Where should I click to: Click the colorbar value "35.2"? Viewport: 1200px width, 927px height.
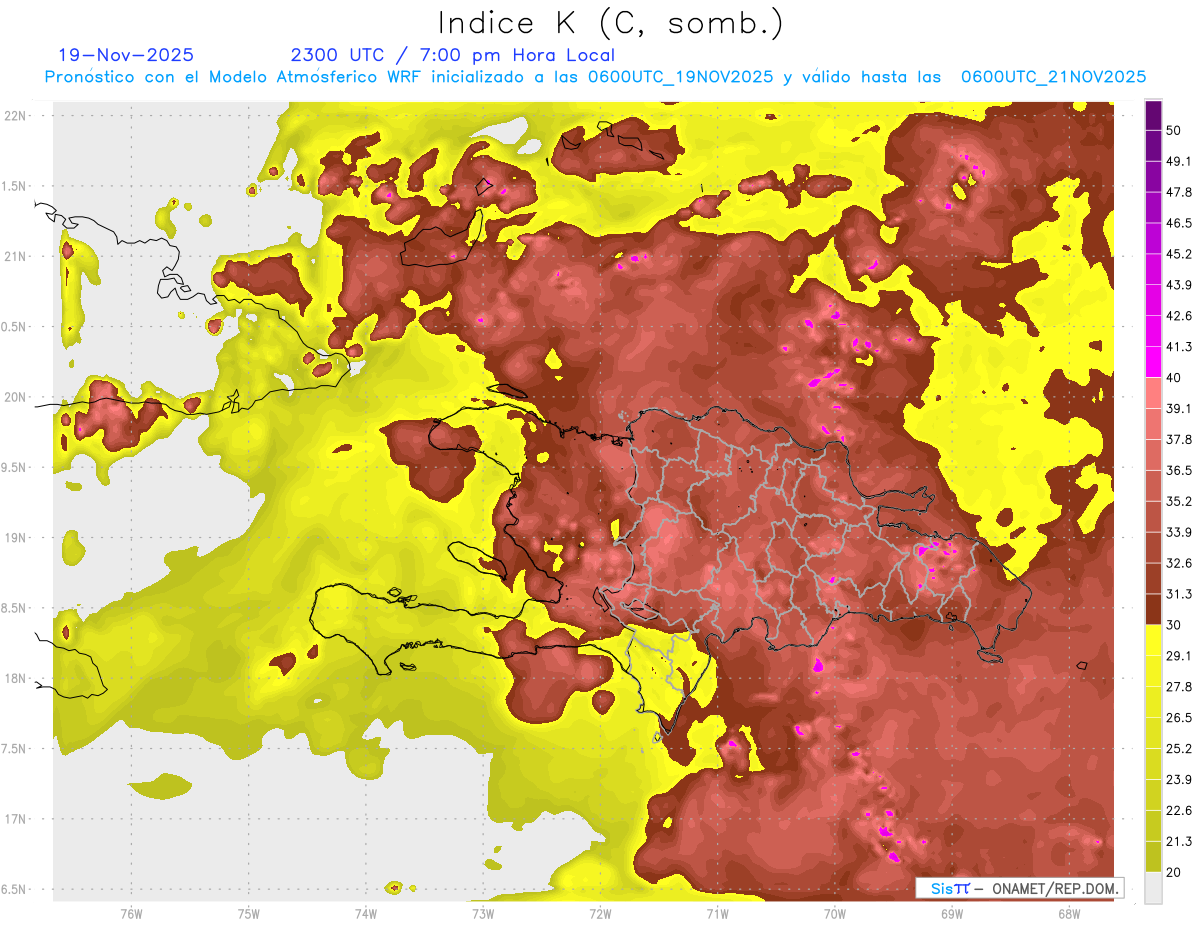1179,501
